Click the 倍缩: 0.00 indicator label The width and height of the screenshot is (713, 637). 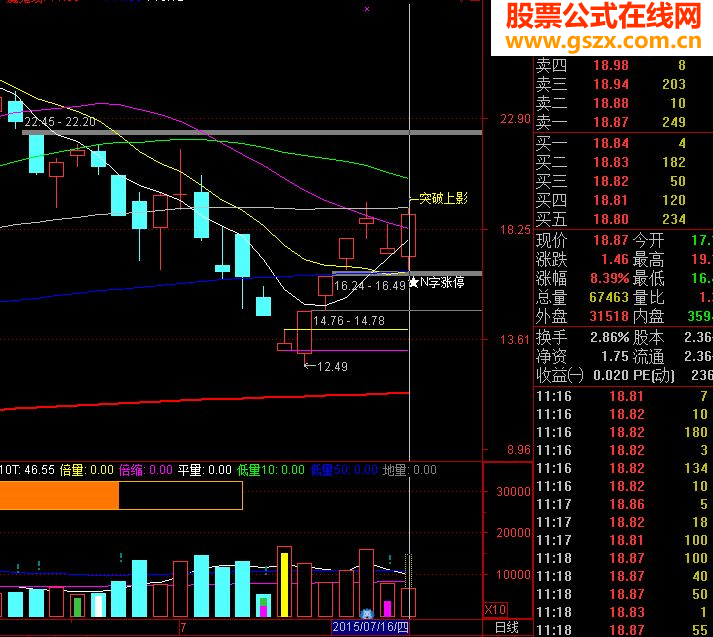pos(146,470)
